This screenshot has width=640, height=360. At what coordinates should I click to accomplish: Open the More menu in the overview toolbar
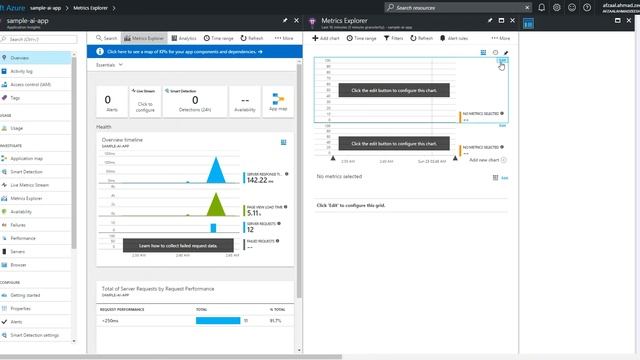pyautogui.click(x=284, y=38)
